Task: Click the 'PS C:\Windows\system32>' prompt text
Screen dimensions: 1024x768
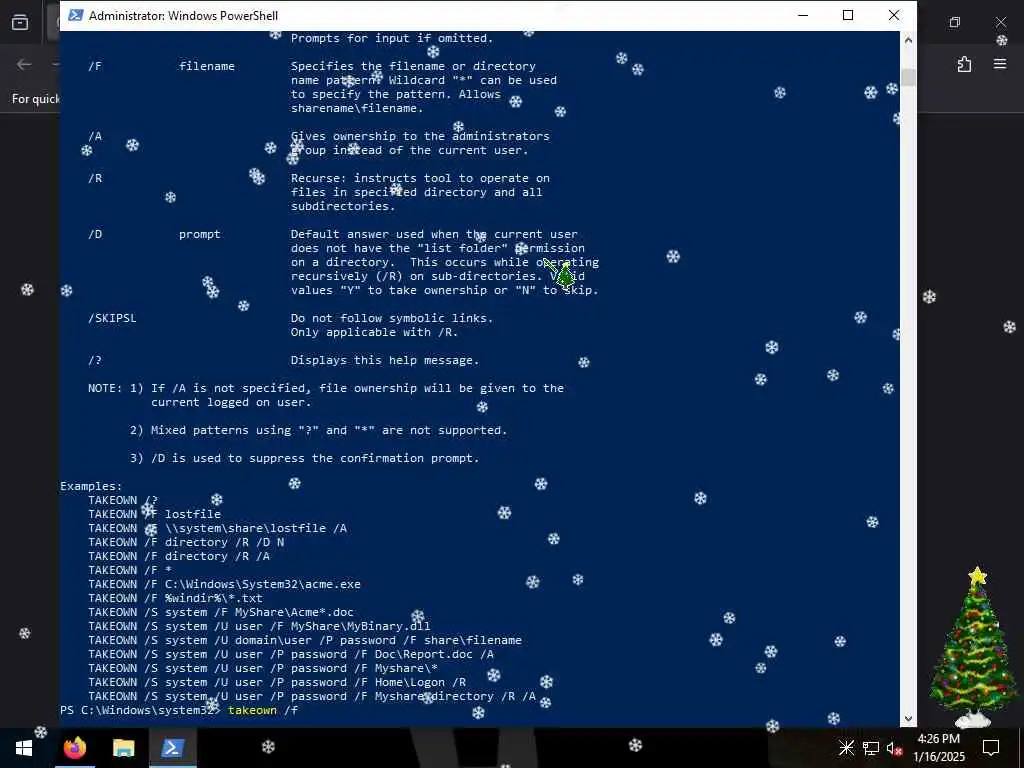Action: (x=140, y=710)
